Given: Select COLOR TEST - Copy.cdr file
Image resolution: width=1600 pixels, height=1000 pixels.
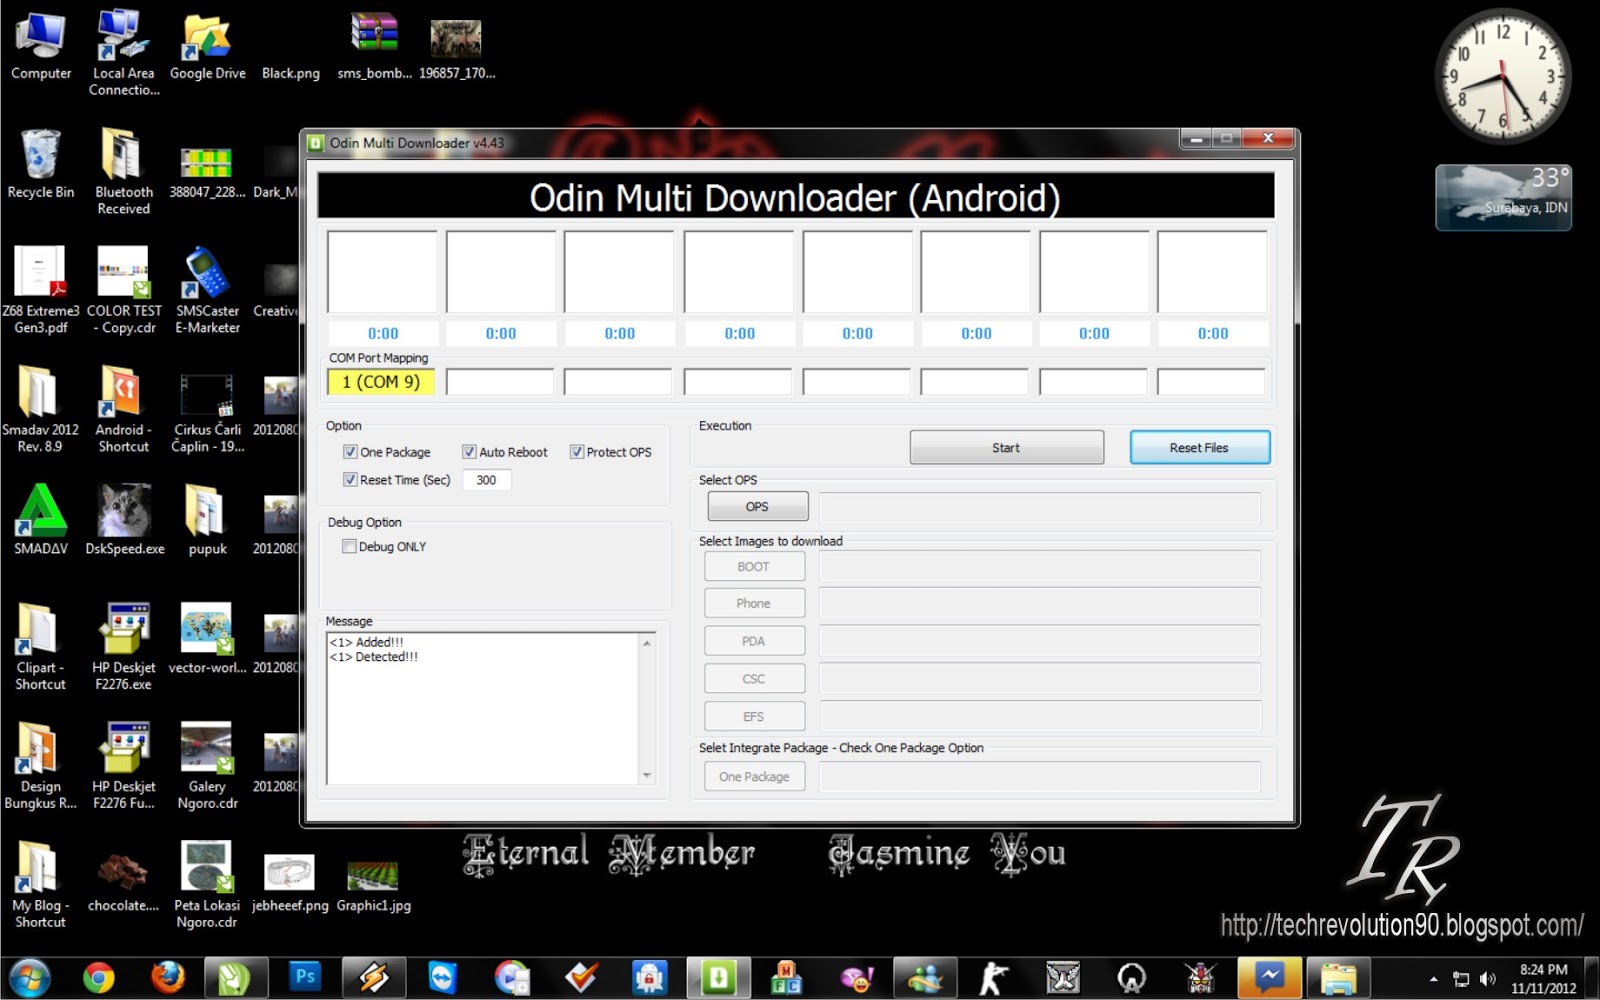Looking at the screenshot, I should pos(123,290).
